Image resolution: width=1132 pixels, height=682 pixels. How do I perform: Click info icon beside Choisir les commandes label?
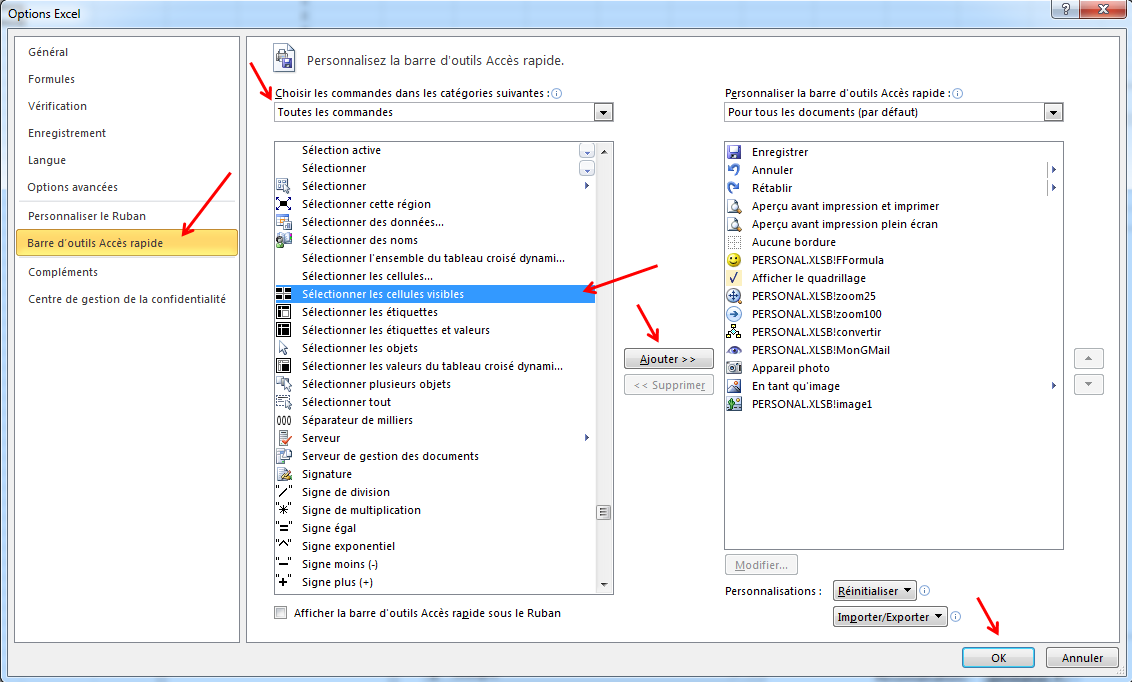pyautogui.click(x=557, y=93)
